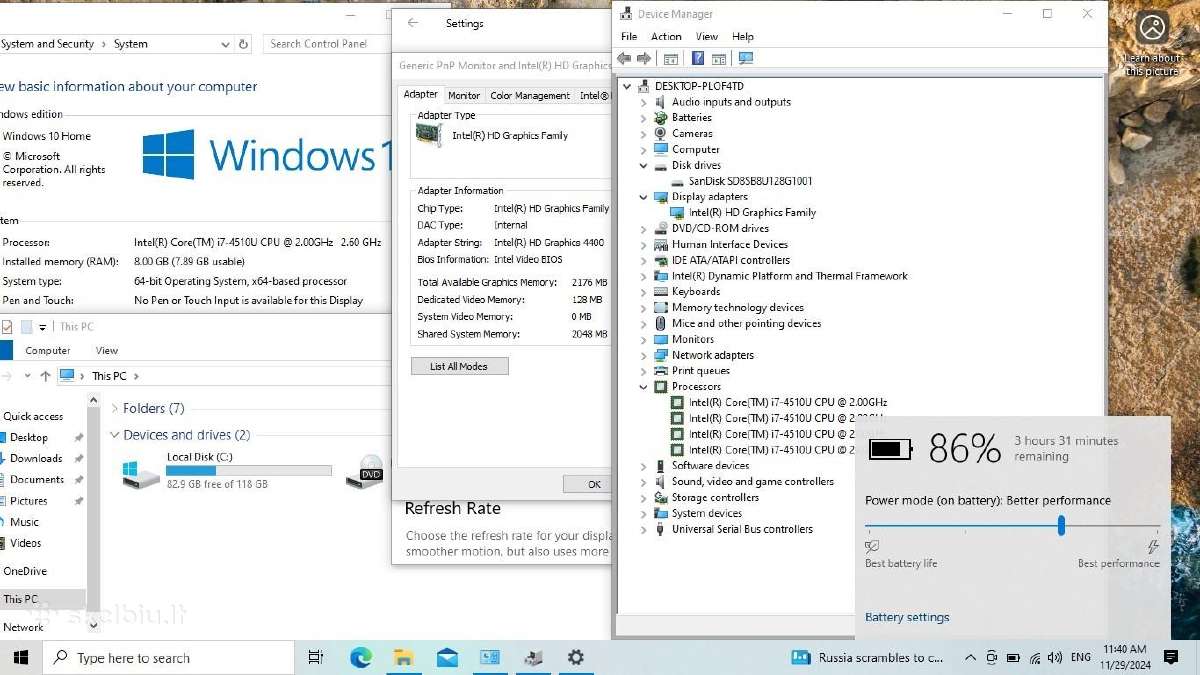
Task: Click in Search Control Panel field
Action: 327,44
